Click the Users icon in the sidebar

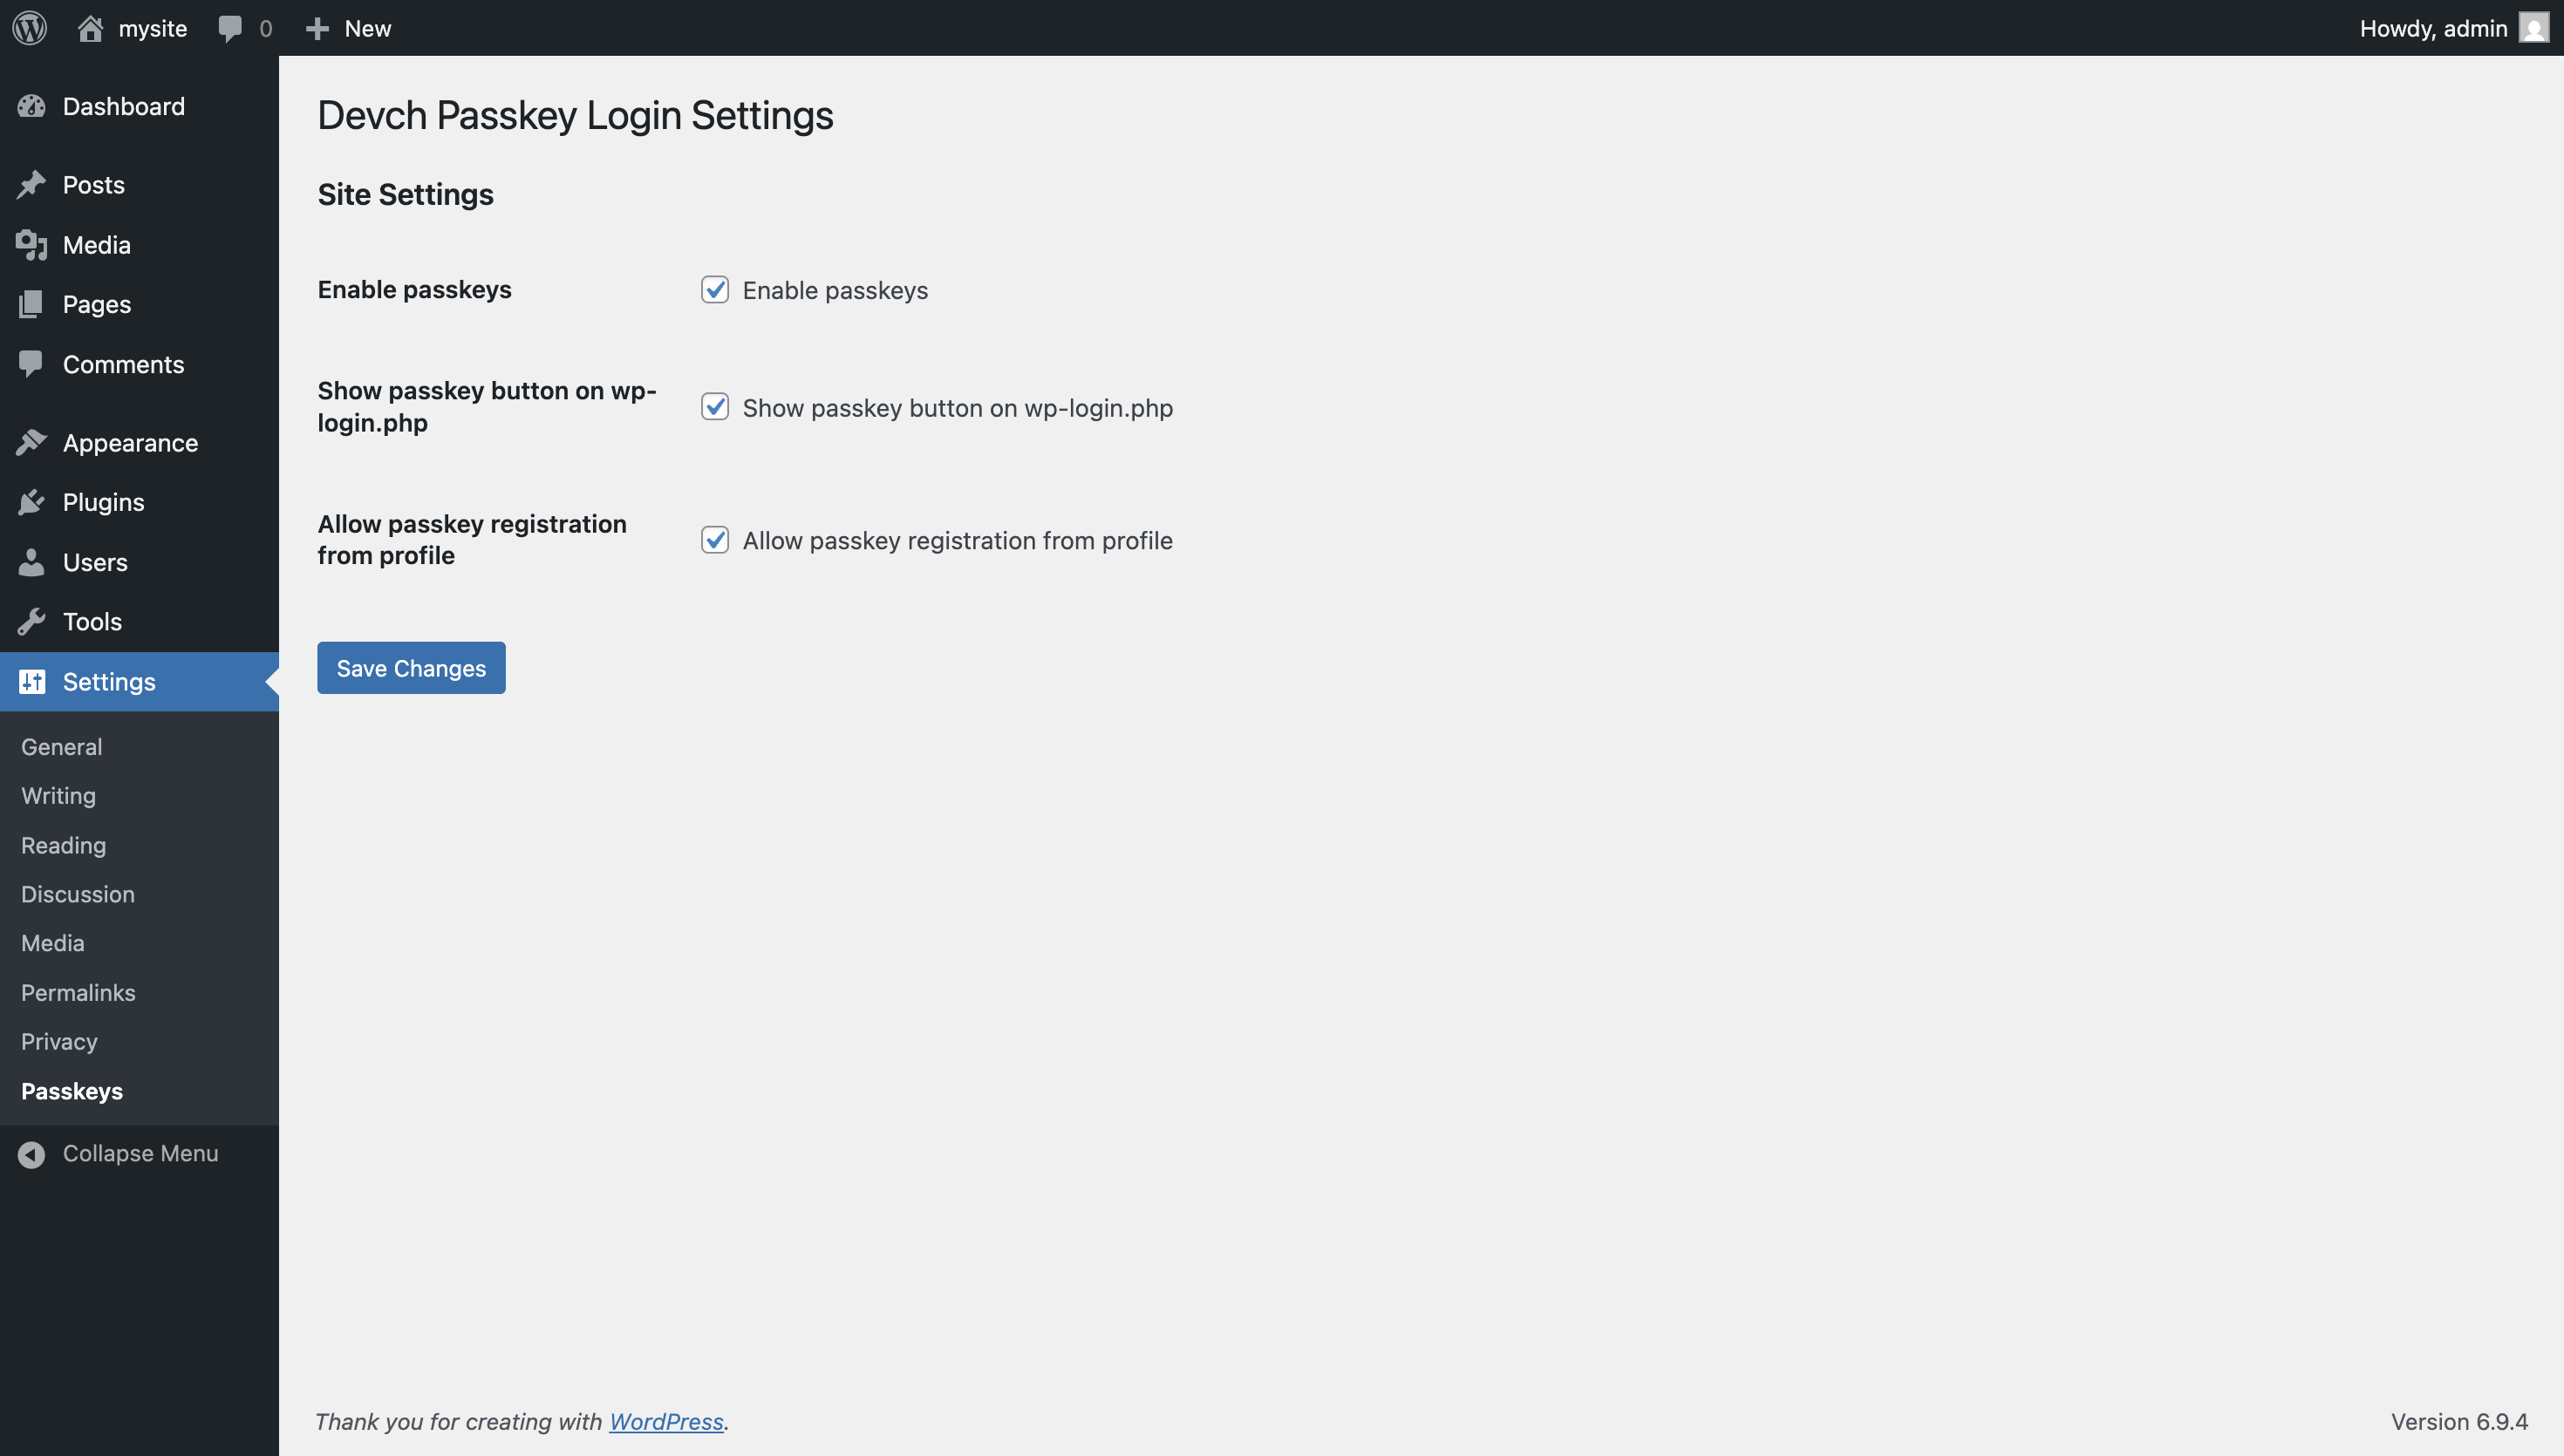pos(31,561)
